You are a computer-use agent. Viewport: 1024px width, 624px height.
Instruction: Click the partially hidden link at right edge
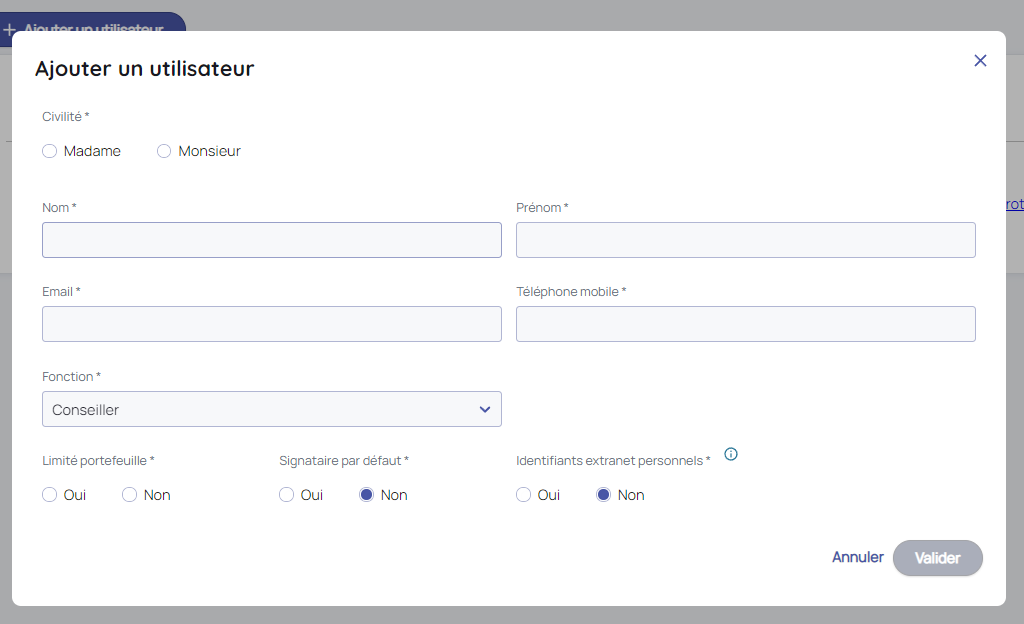1014,204
